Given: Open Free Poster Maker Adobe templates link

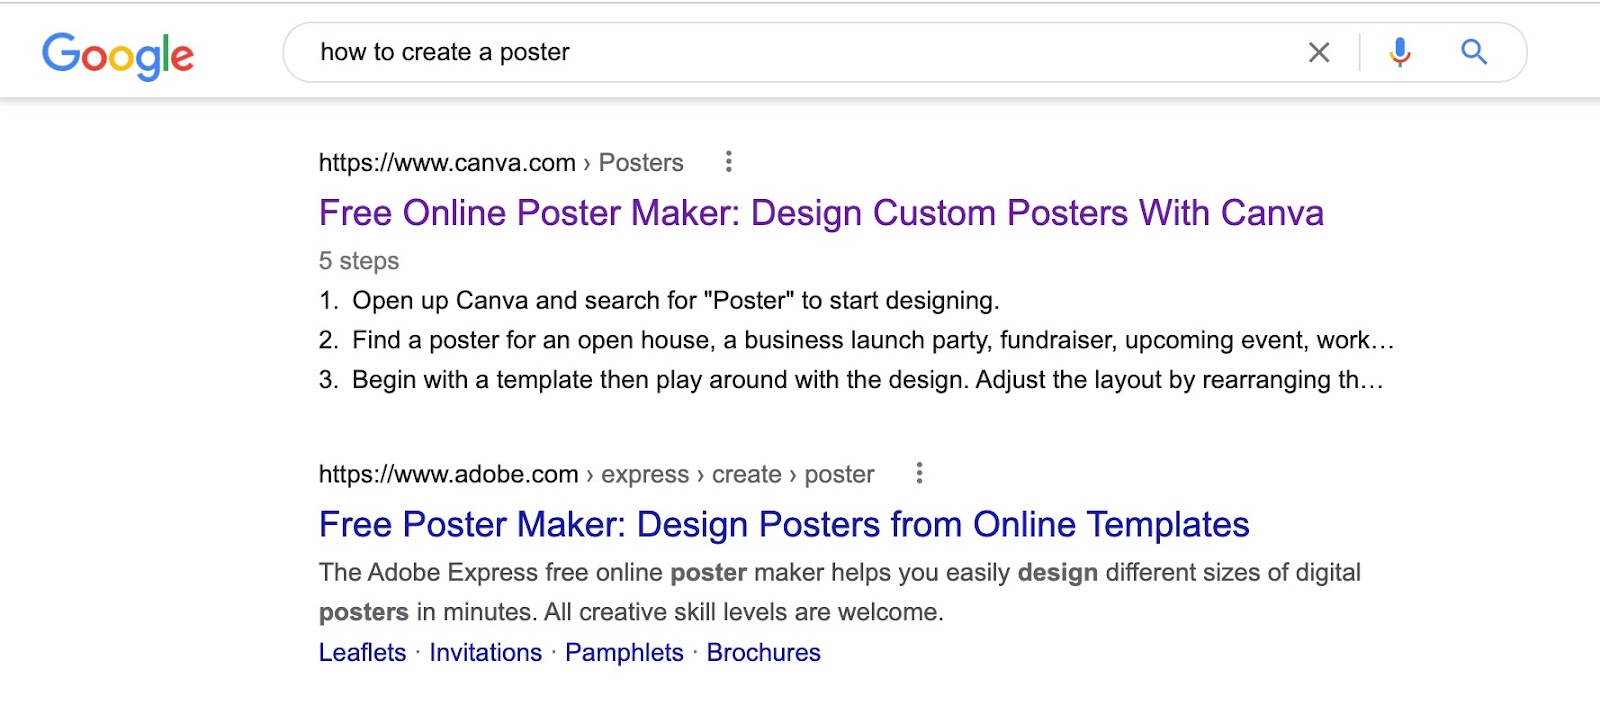Looking at the screenshot, I should (784, 525).
